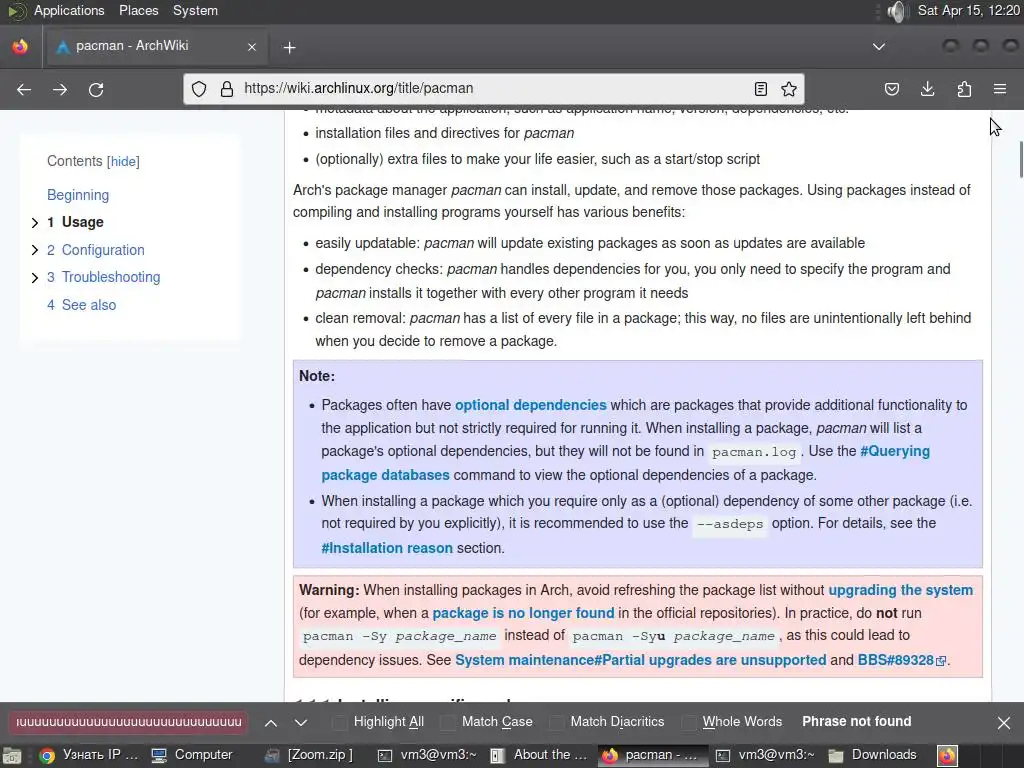
Task: Click the site security padlock icon
Action: tap(227, 89)
